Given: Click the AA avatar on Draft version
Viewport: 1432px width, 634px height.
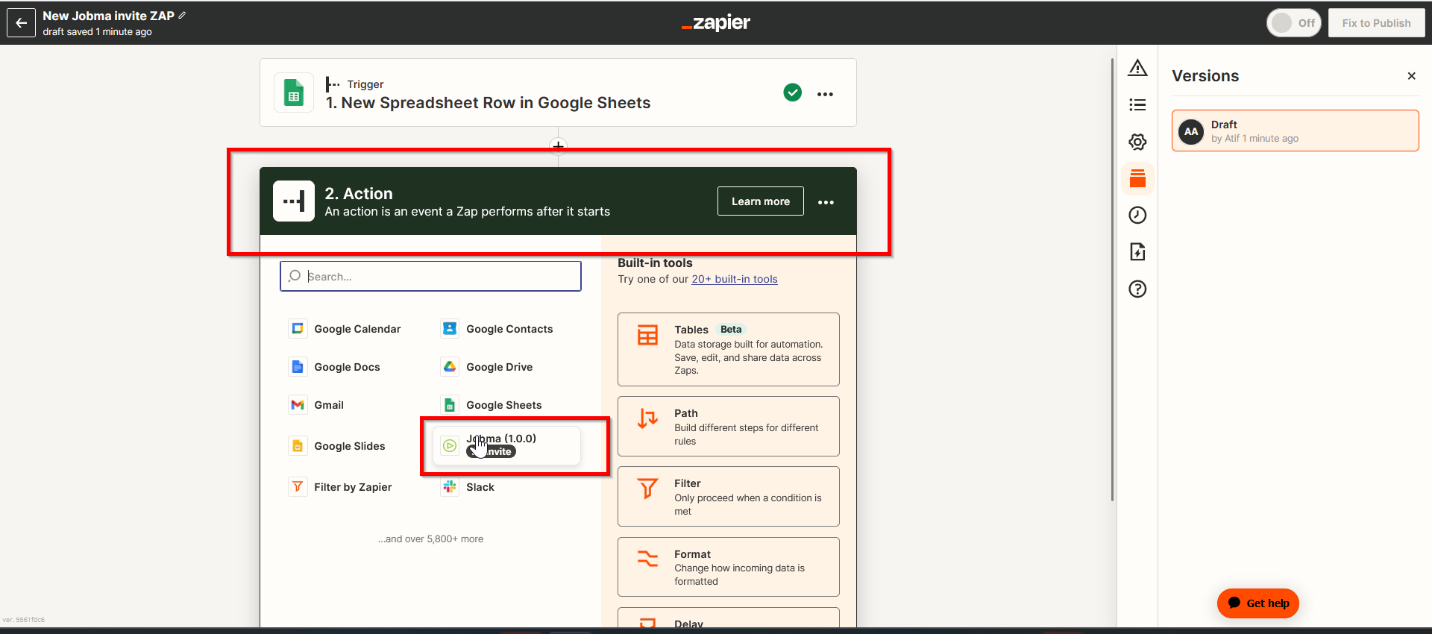Looking at the screenshot, I should [1191, 131].
